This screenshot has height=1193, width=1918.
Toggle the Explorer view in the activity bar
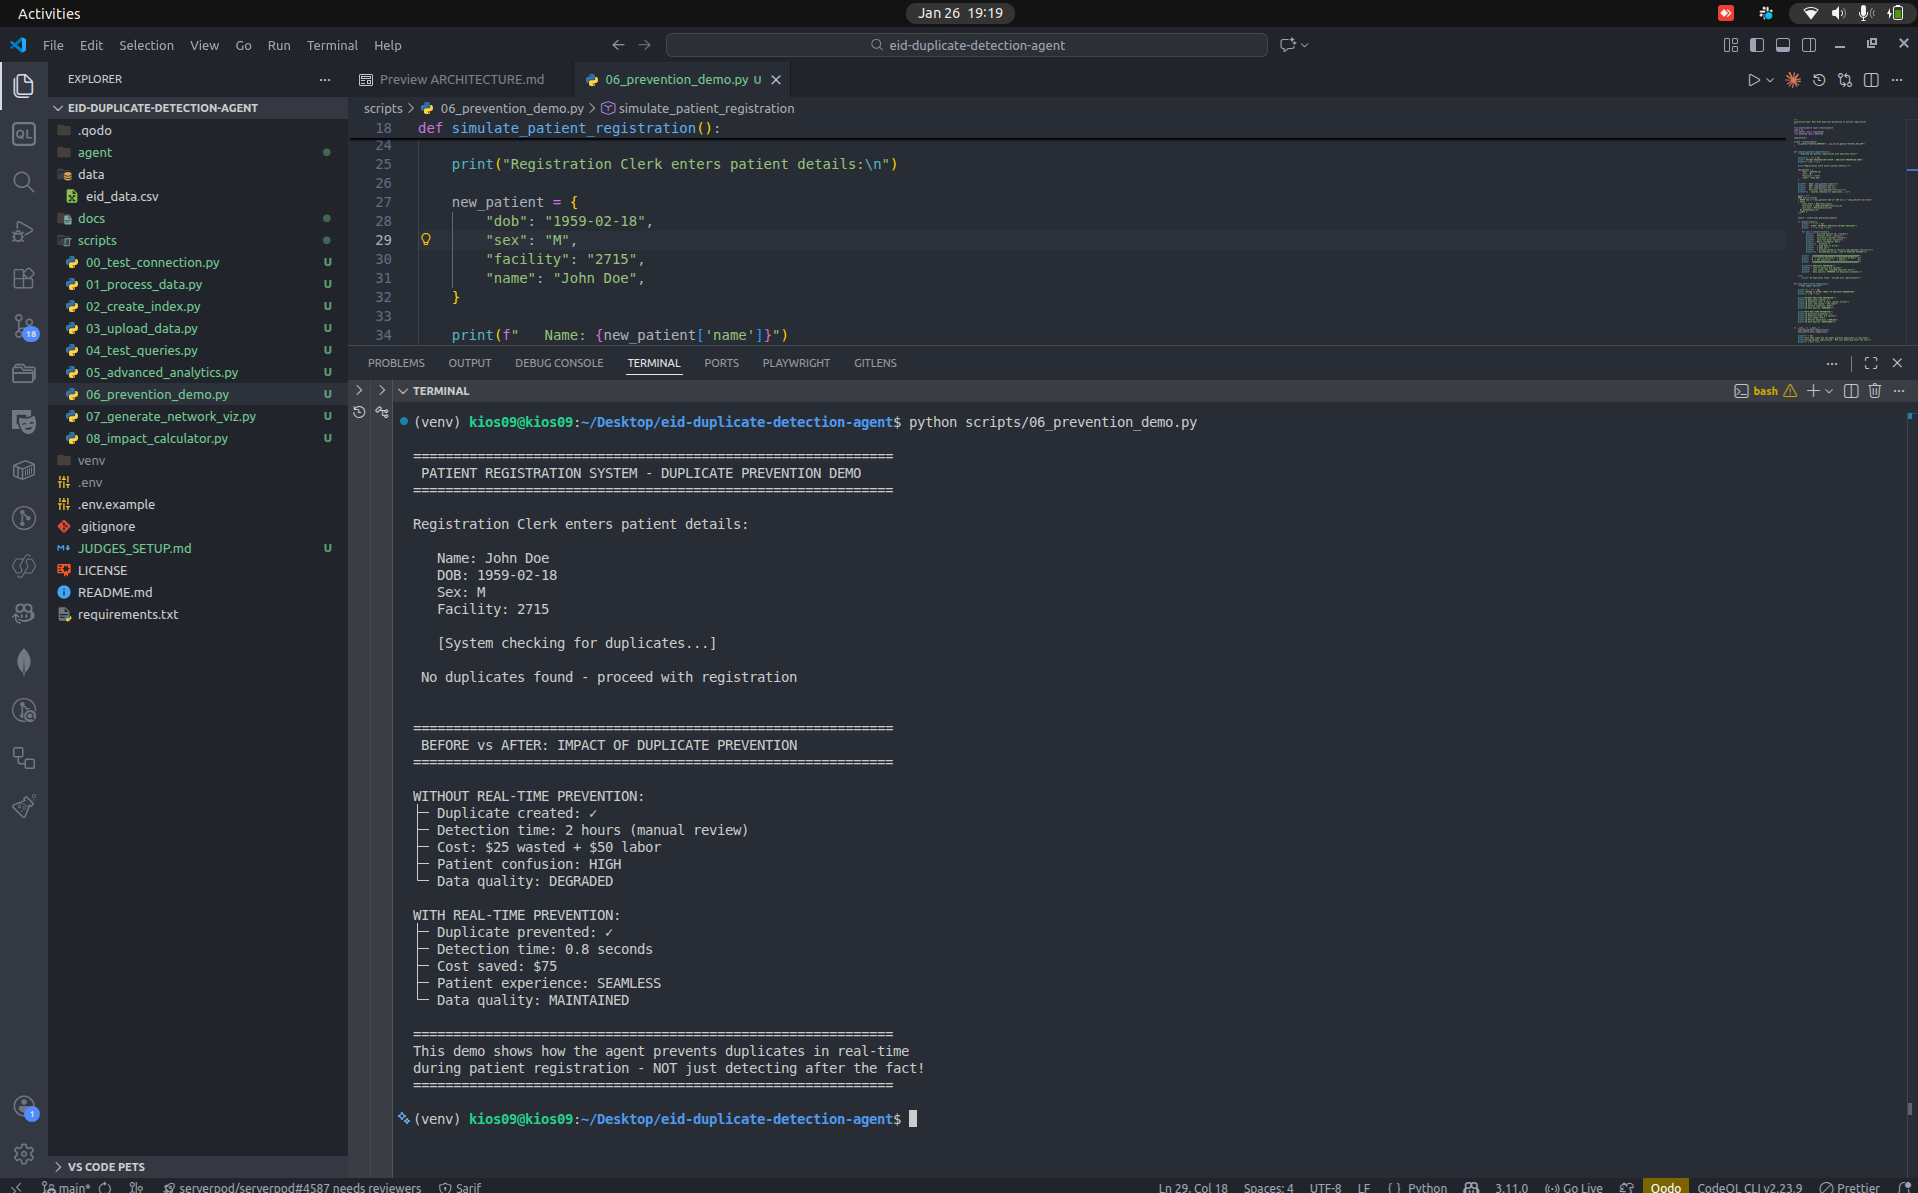[24, 86]
